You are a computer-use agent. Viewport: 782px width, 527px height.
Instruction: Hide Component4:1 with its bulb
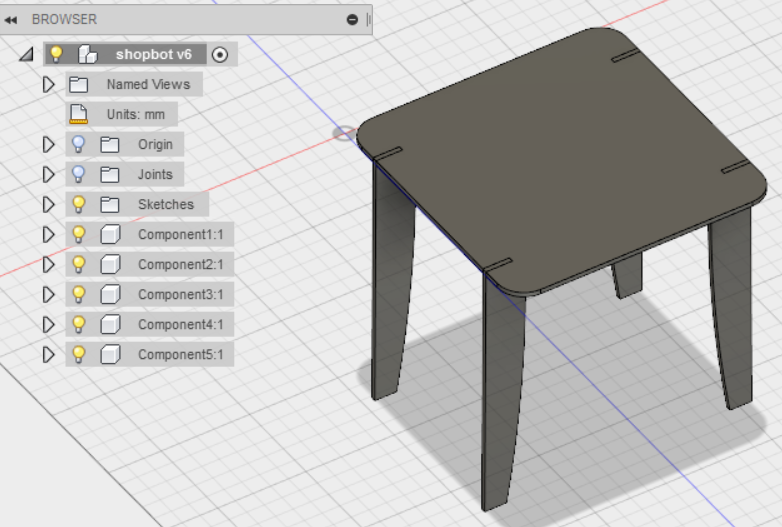78,324
